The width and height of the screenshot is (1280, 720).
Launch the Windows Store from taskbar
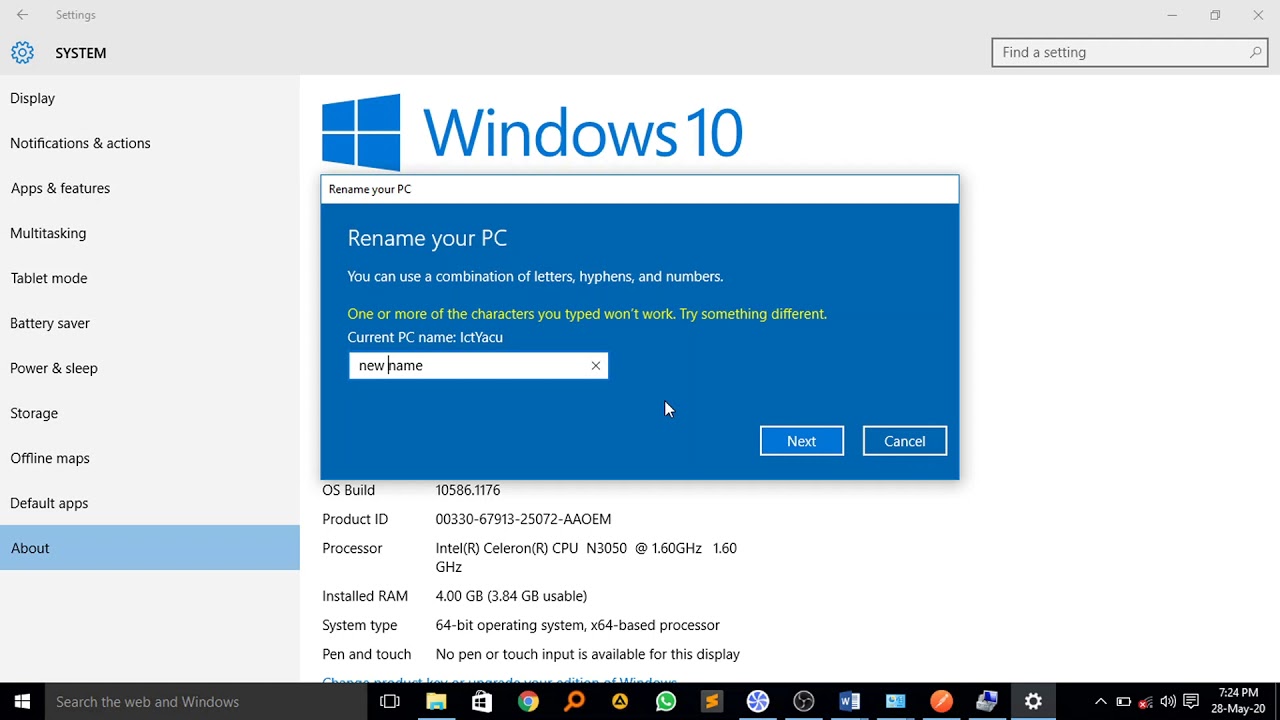tap(482, 702)
